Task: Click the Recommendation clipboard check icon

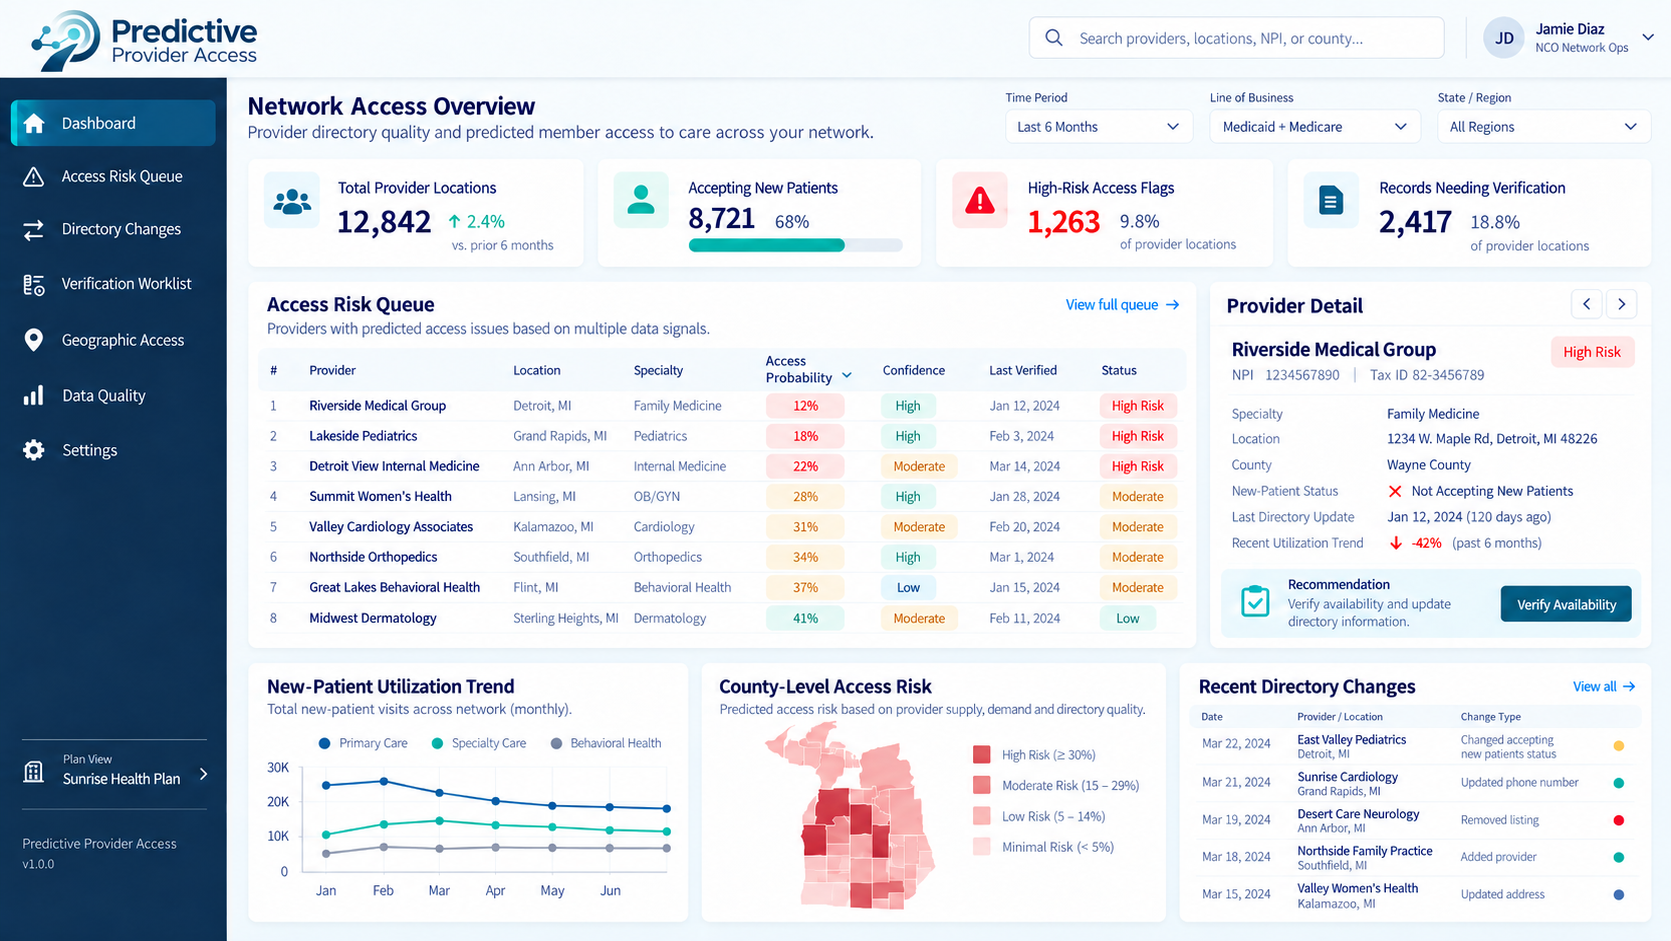Action: click(x=1255, y=602)
